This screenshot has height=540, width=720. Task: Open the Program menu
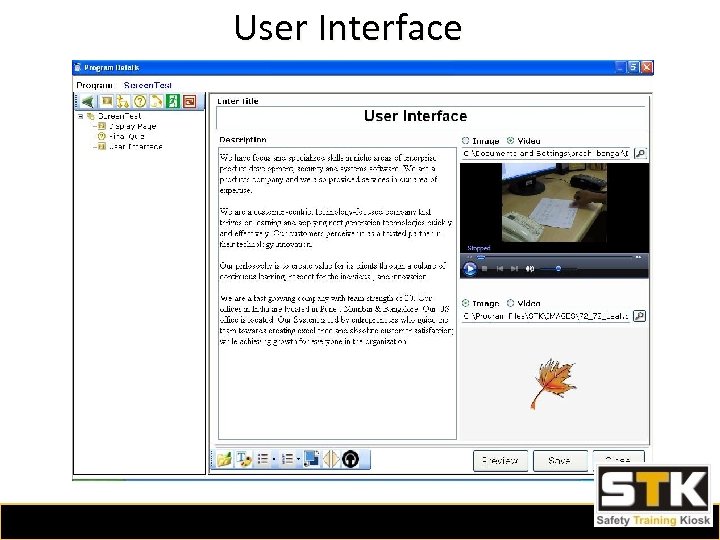[x=94, y=85]
